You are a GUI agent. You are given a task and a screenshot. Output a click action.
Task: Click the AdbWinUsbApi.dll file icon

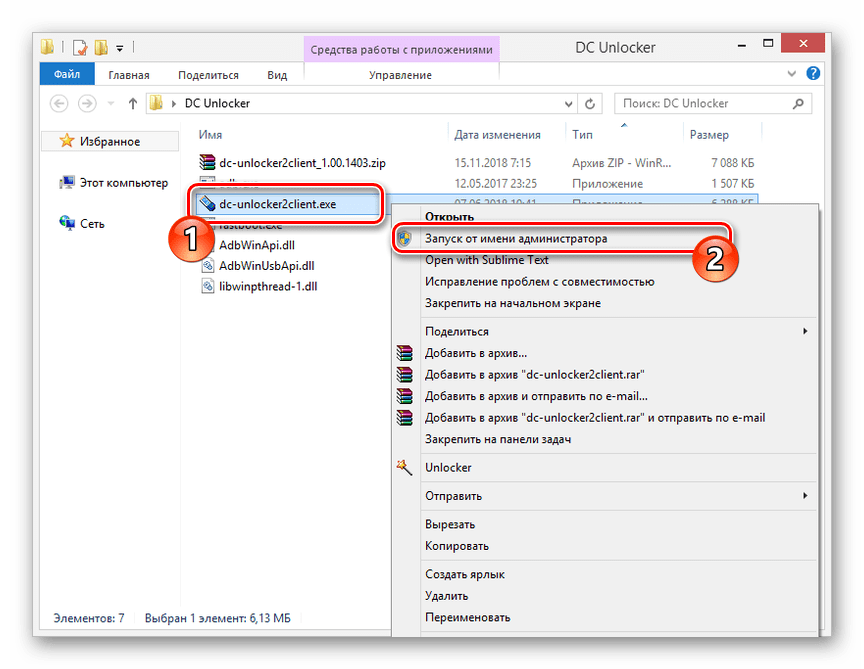(207, 266)
